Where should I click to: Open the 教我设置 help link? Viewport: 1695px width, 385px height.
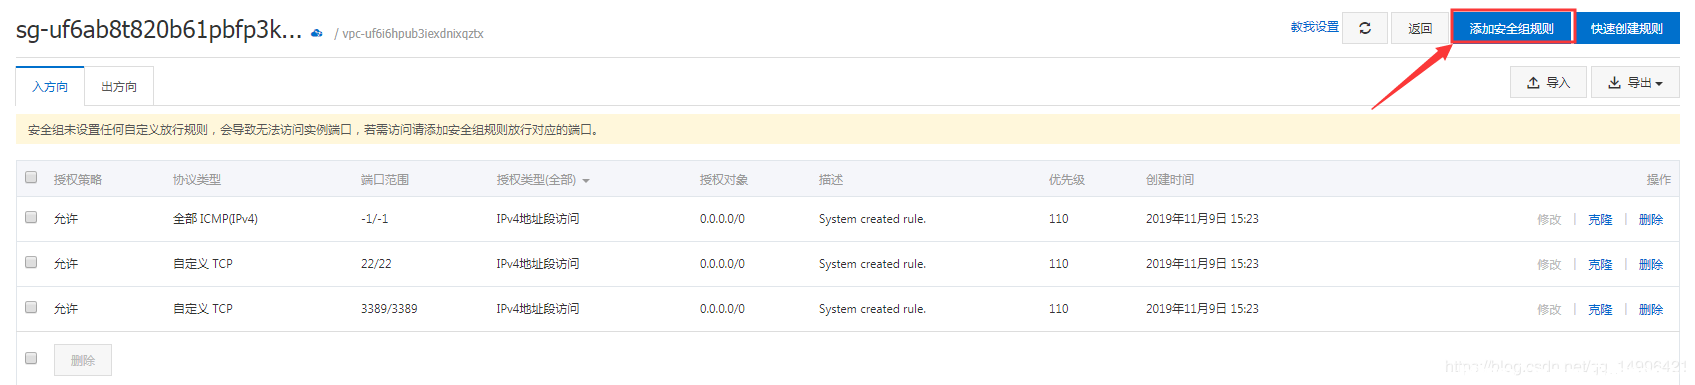coord(1314,27)
